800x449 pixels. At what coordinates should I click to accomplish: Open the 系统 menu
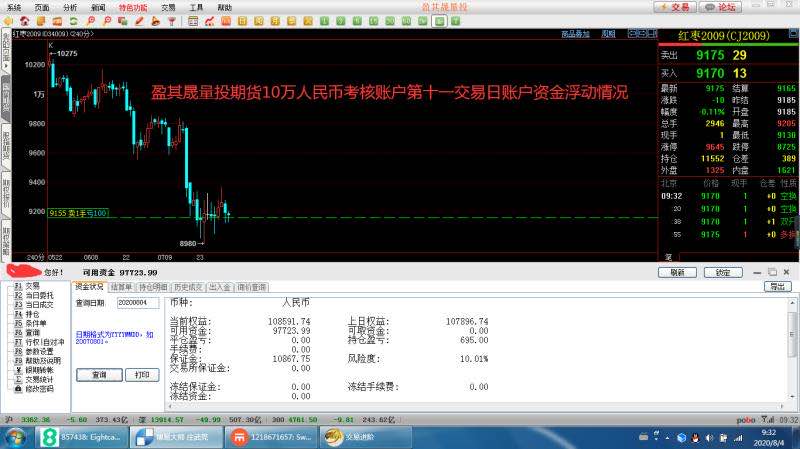14,8
